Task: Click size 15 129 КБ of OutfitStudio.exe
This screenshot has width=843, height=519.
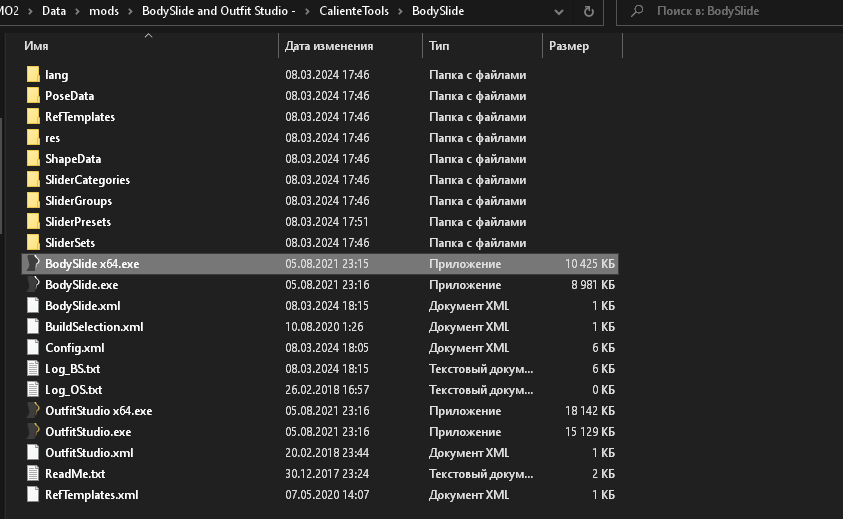Action: (x=590, y=431)
